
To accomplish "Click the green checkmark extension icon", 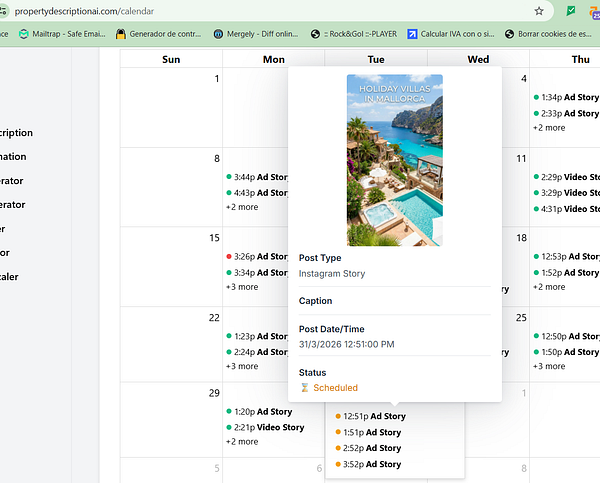I will point(571,11).
